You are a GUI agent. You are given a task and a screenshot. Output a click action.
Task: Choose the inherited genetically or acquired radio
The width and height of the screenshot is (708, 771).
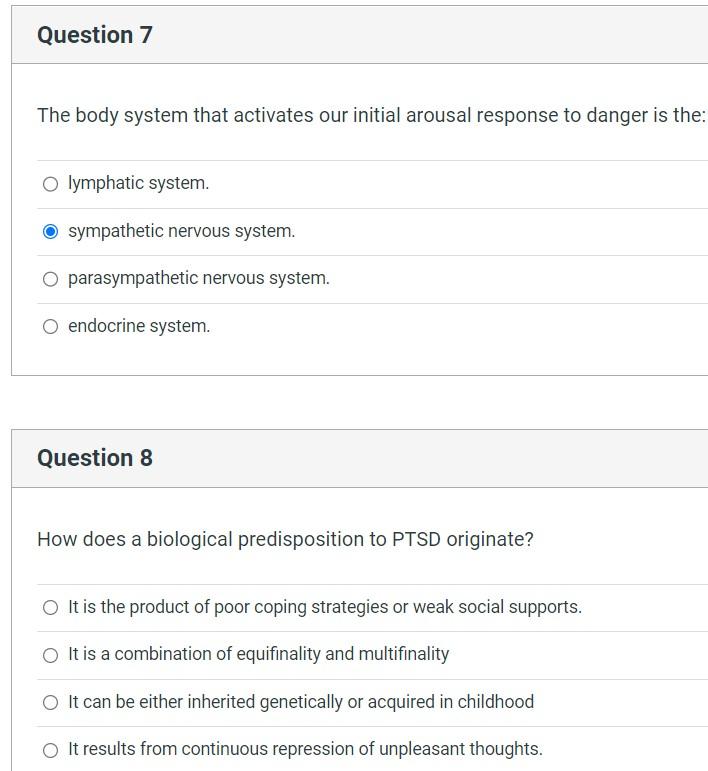50,703
